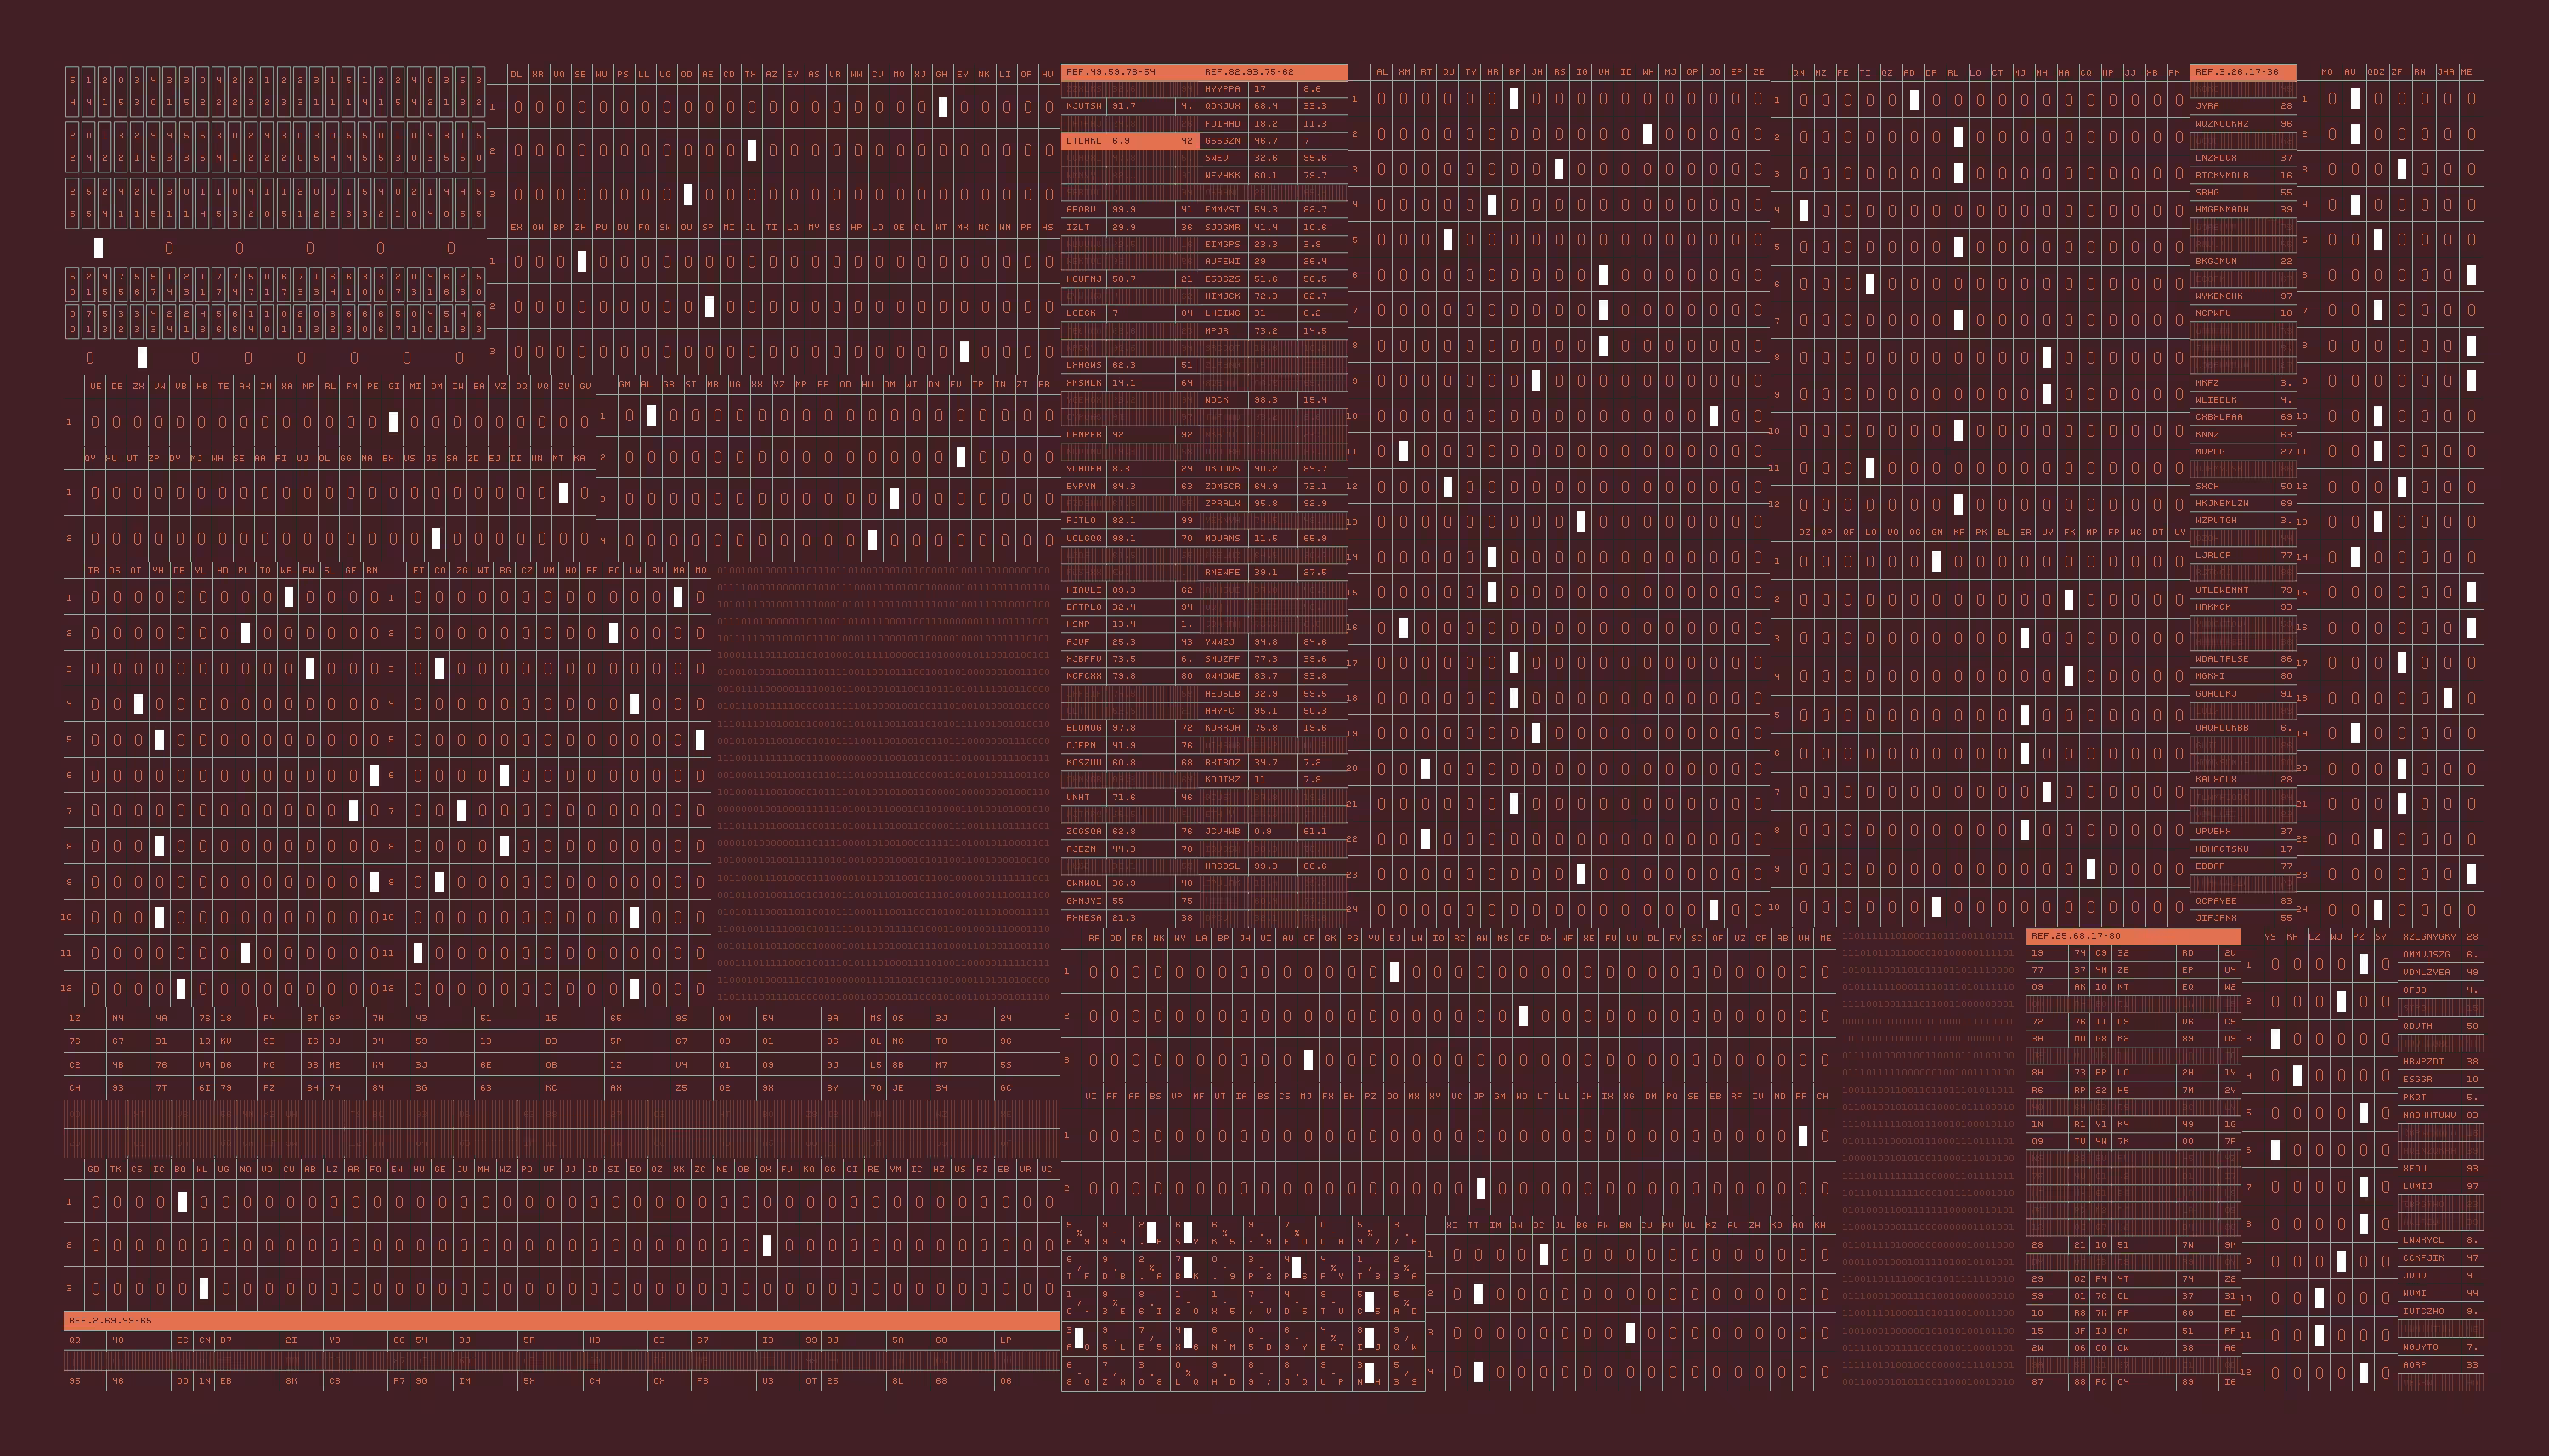Click the JYRA label
The height and width of the screenshot is (1456, 2549).
(2207, 106)
